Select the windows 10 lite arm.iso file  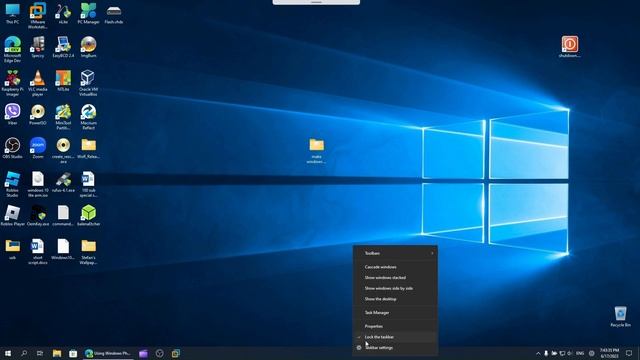point(38,184)
